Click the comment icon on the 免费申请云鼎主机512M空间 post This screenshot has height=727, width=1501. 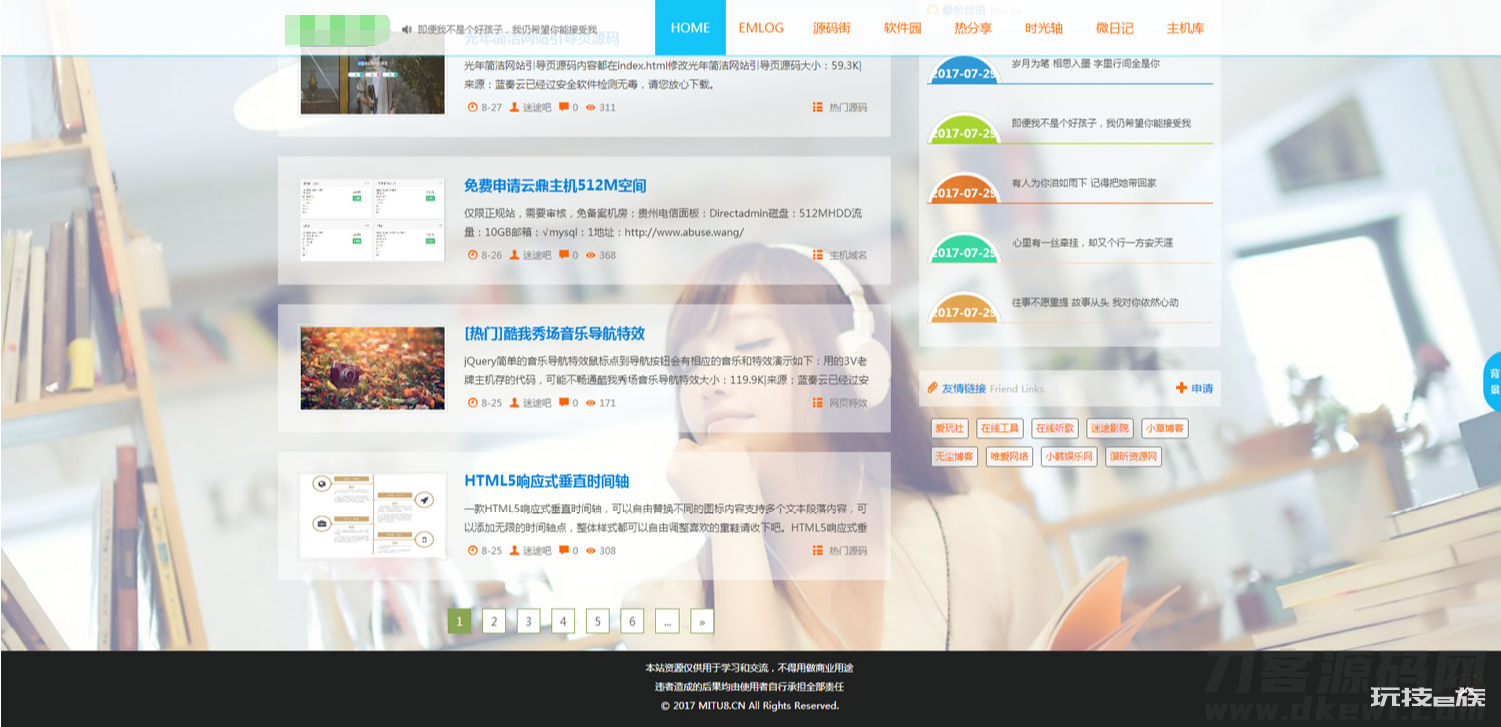coord(564,255)
